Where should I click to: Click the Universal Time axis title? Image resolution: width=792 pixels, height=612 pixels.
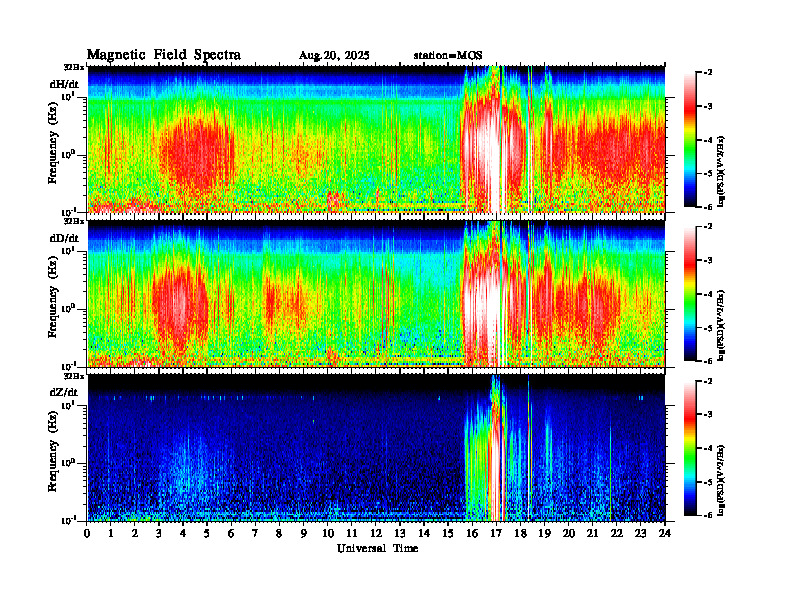(x=377, y=548)
